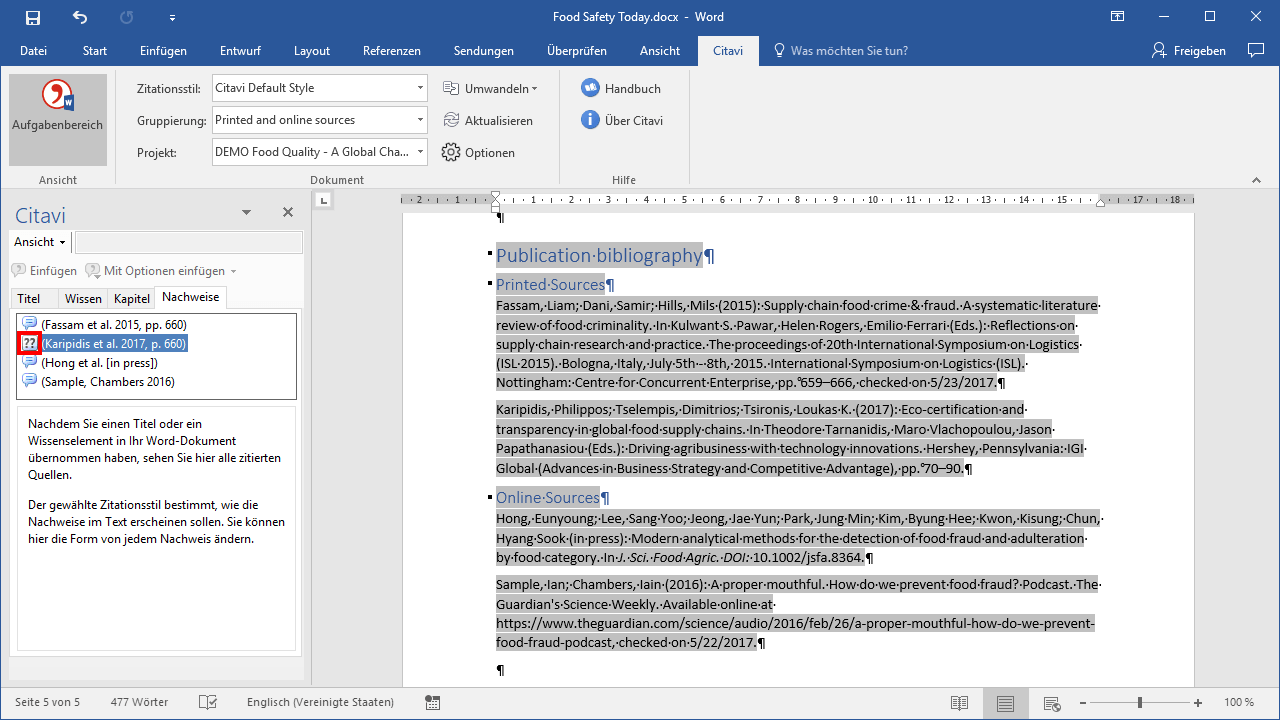1280x720 pixels.
Task: Open the Referenzen ribbon tab
Action: 391,51
